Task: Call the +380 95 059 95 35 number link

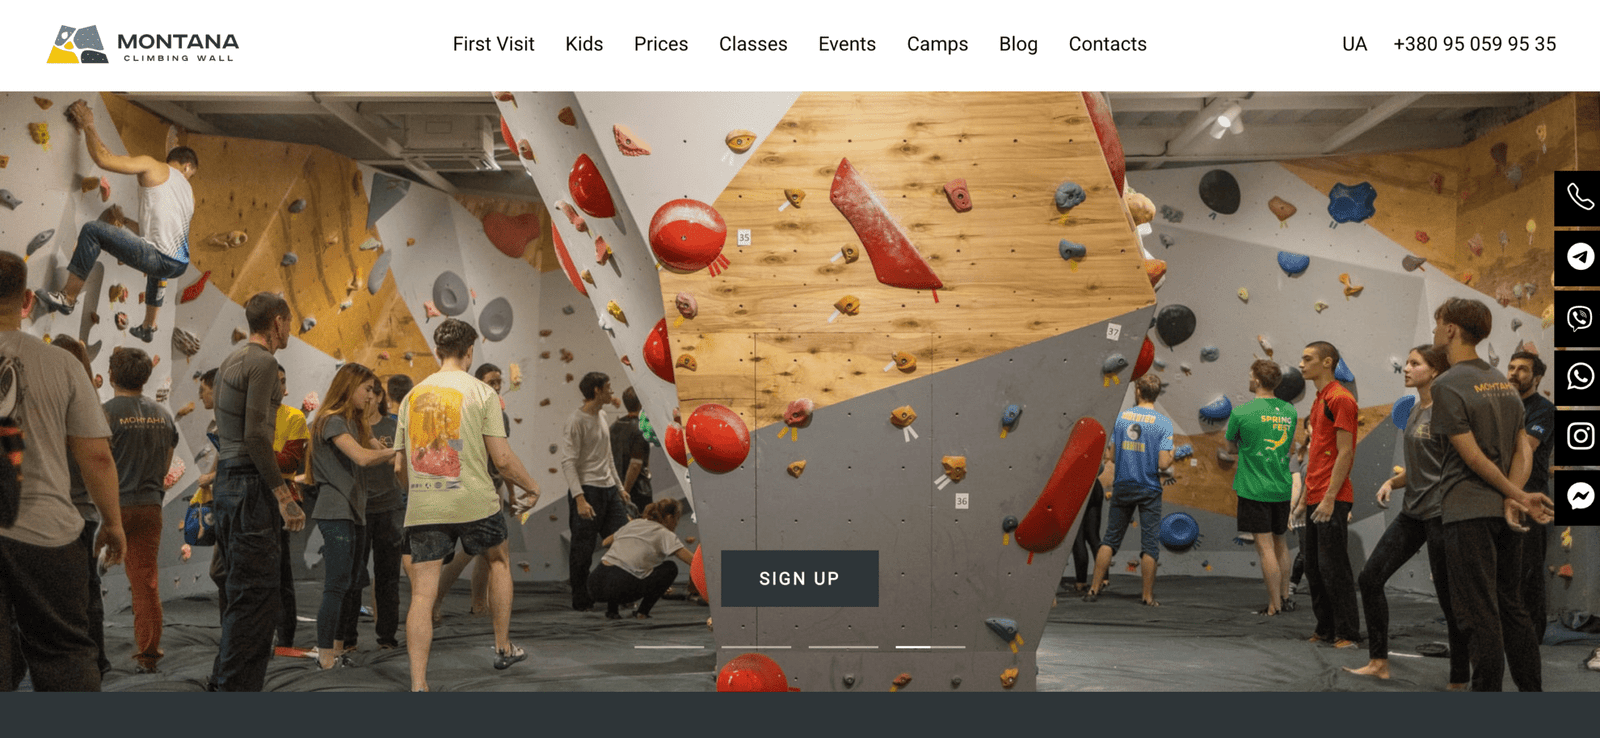Action: click(x=1475, y=44)
